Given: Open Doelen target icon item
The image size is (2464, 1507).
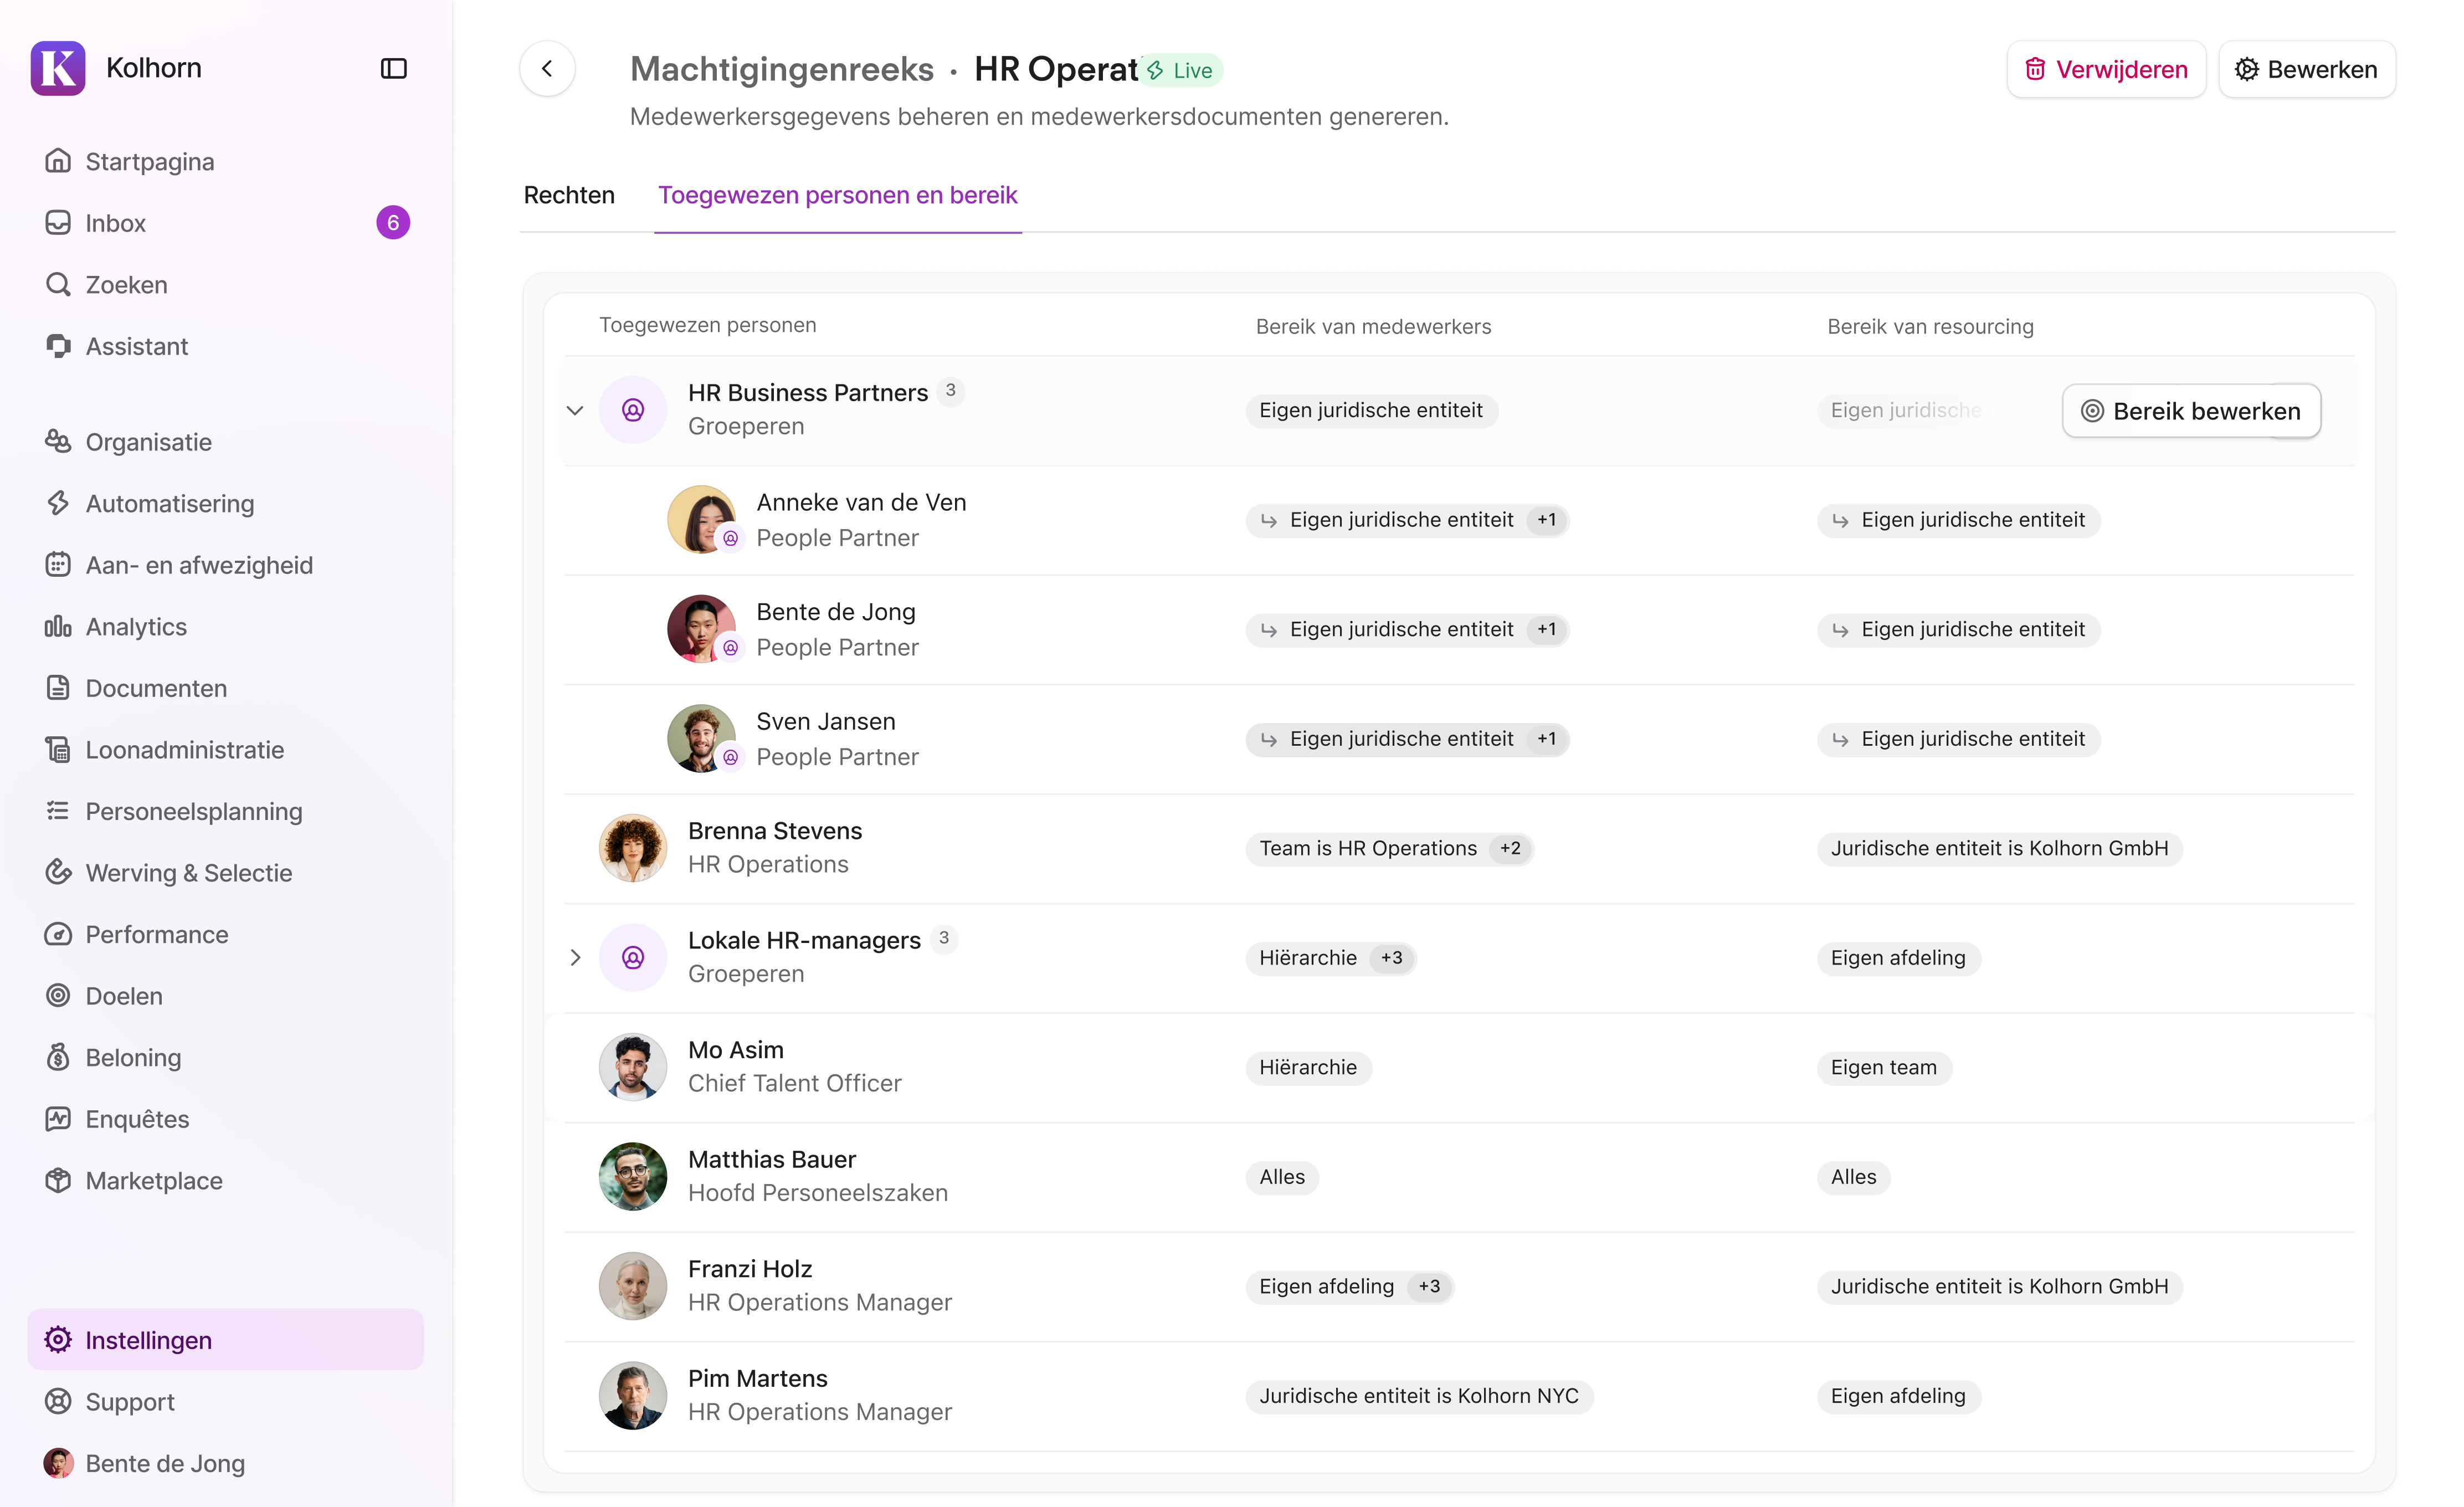Looking at the screenshot, I should (58, 995).
